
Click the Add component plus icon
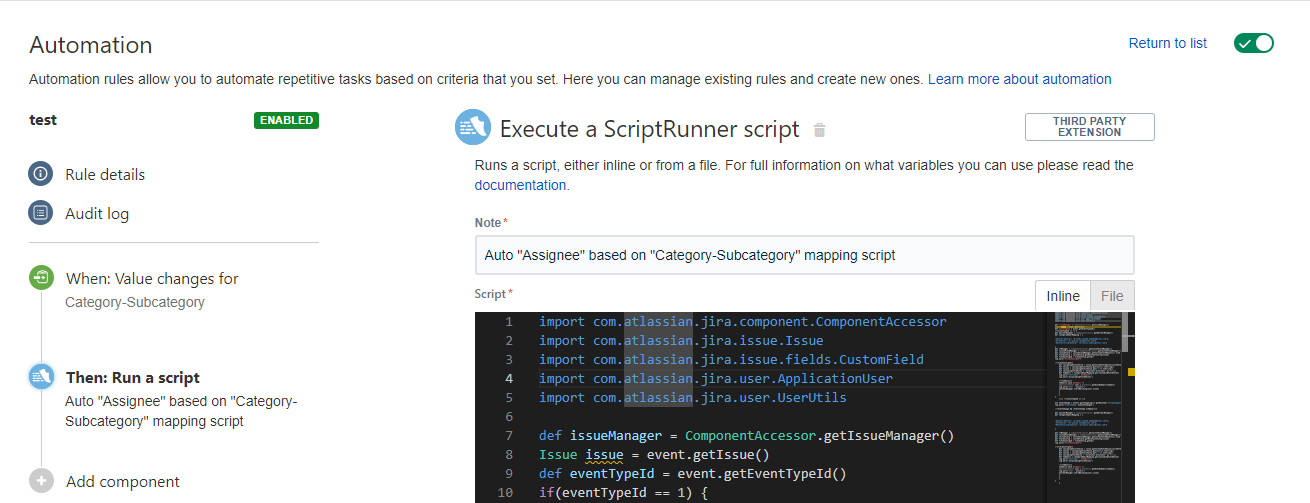coord(41,481)
